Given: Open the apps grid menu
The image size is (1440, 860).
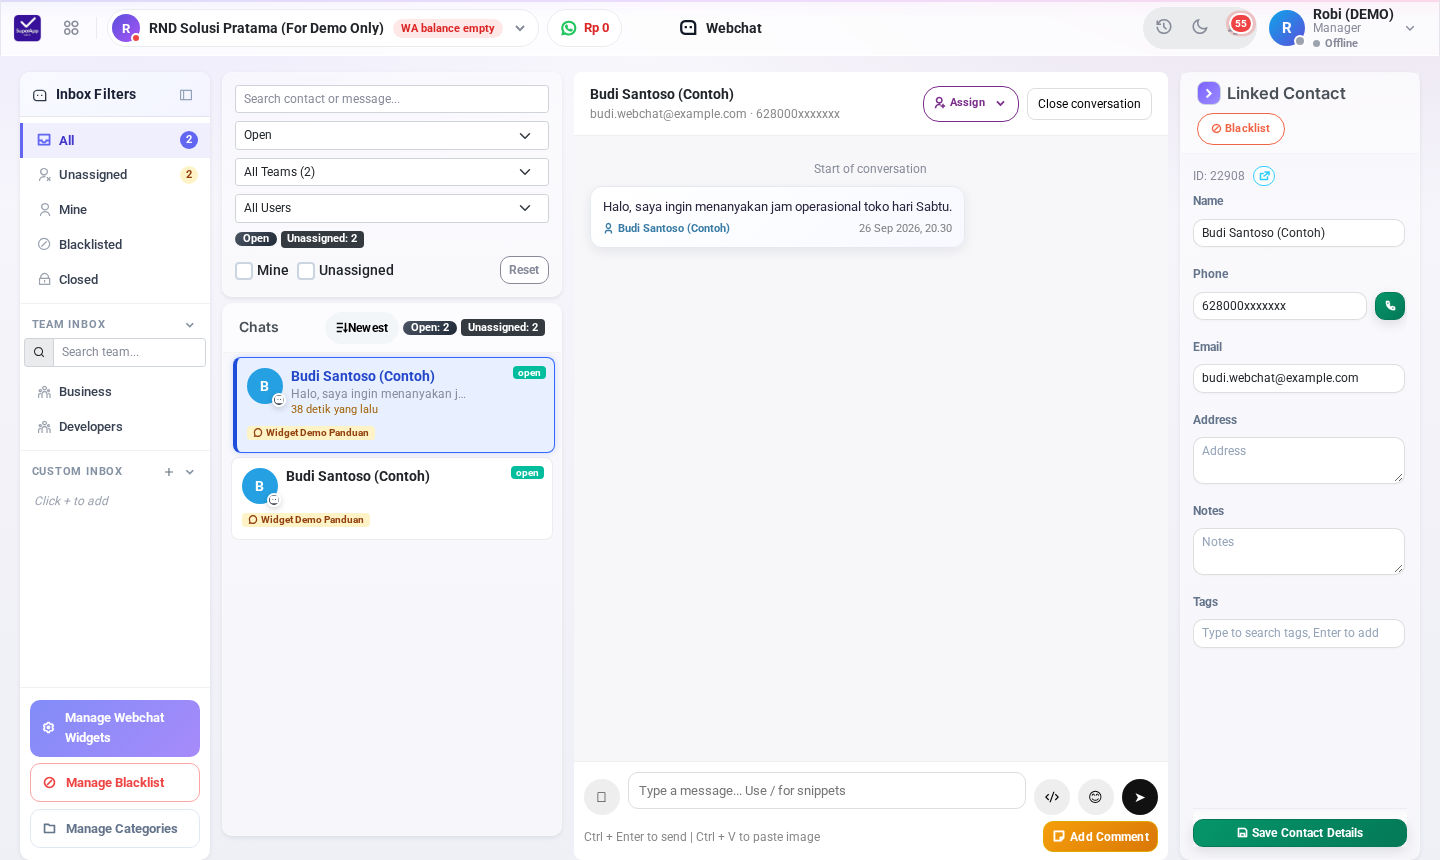Looking at the screenshot, I should click(71, 28).
